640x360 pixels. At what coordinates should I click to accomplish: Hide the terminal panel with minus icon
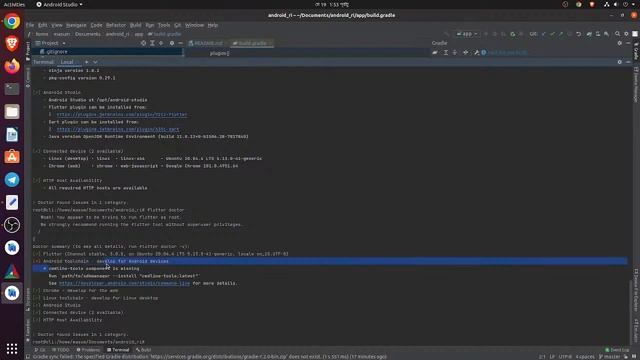(x=628, y=62)
